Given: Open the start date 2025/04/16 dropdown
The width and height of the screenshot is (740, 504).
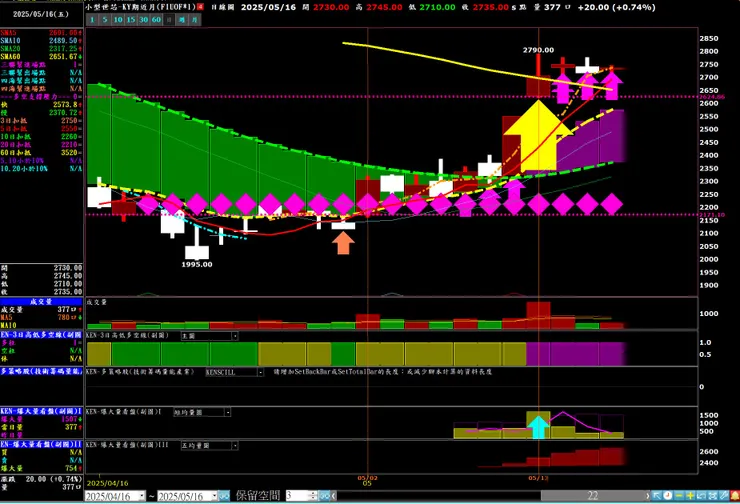Looking at the screenshot, I should [x=142, y=496].
